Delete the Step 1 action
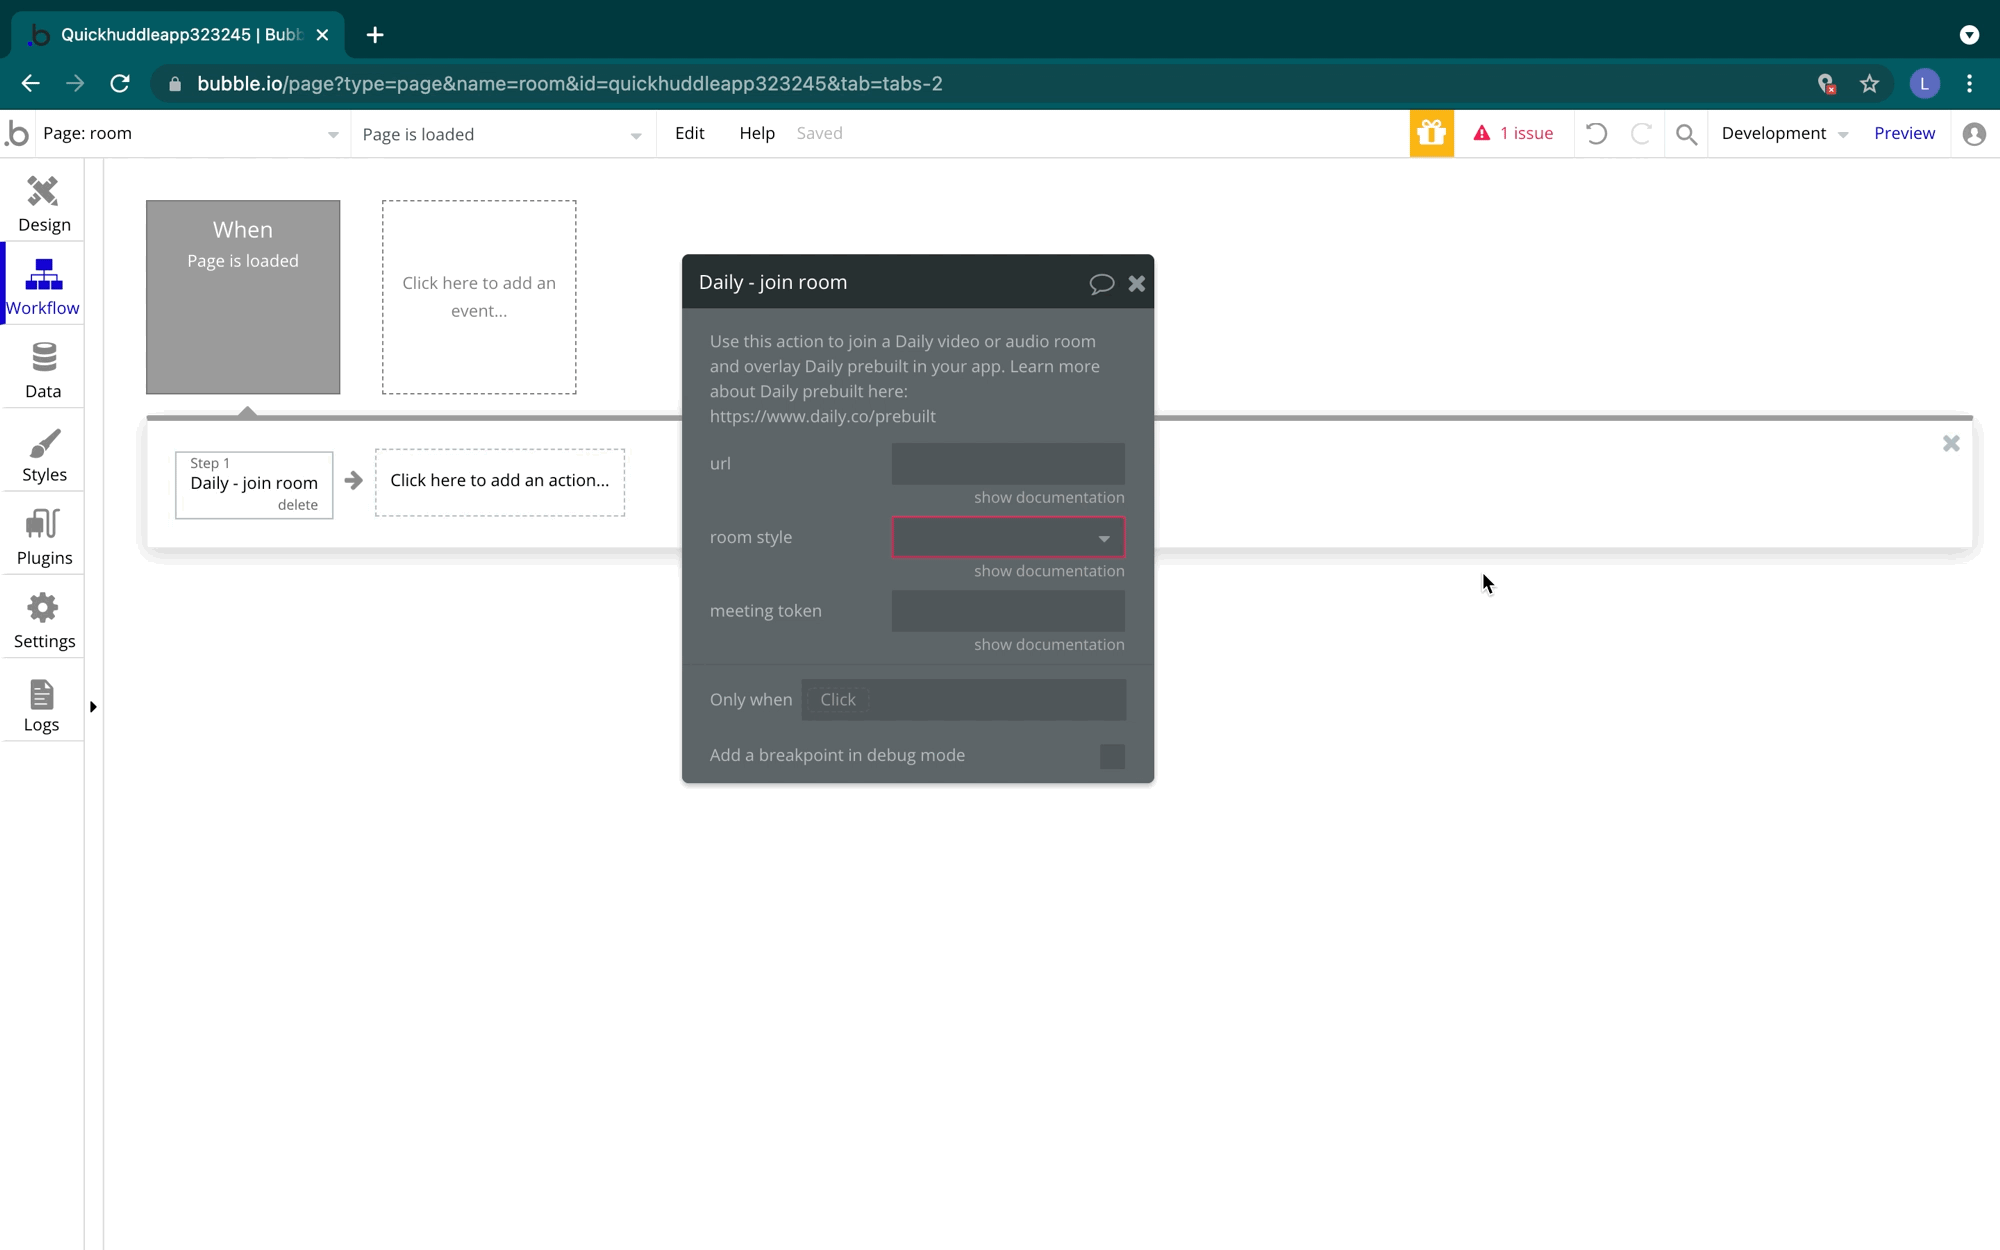 coord(297,505)
